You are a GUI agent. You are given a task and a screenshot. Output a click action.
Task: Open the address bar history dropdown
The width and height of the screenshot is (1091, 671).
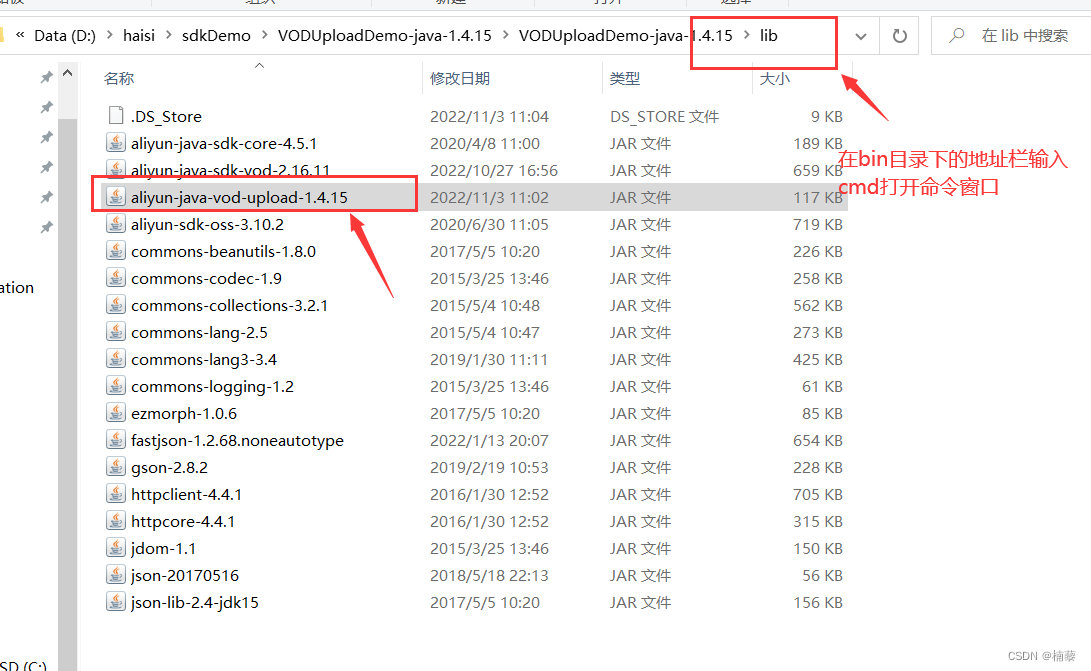pos(860,34)
